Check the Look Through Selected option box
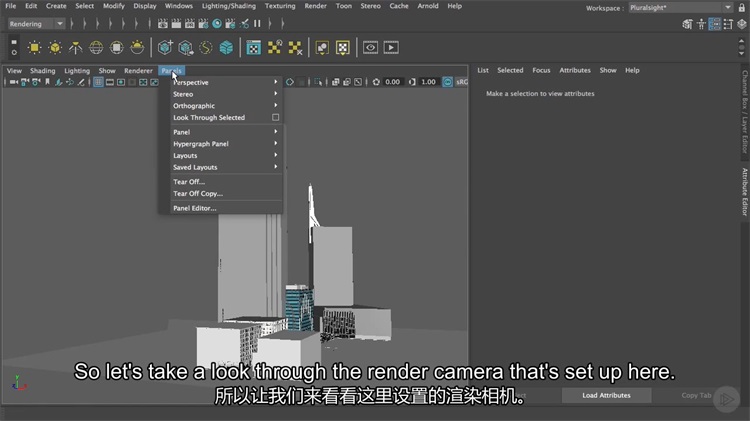This screenshot has height=421, width=750. pos(276,117)
